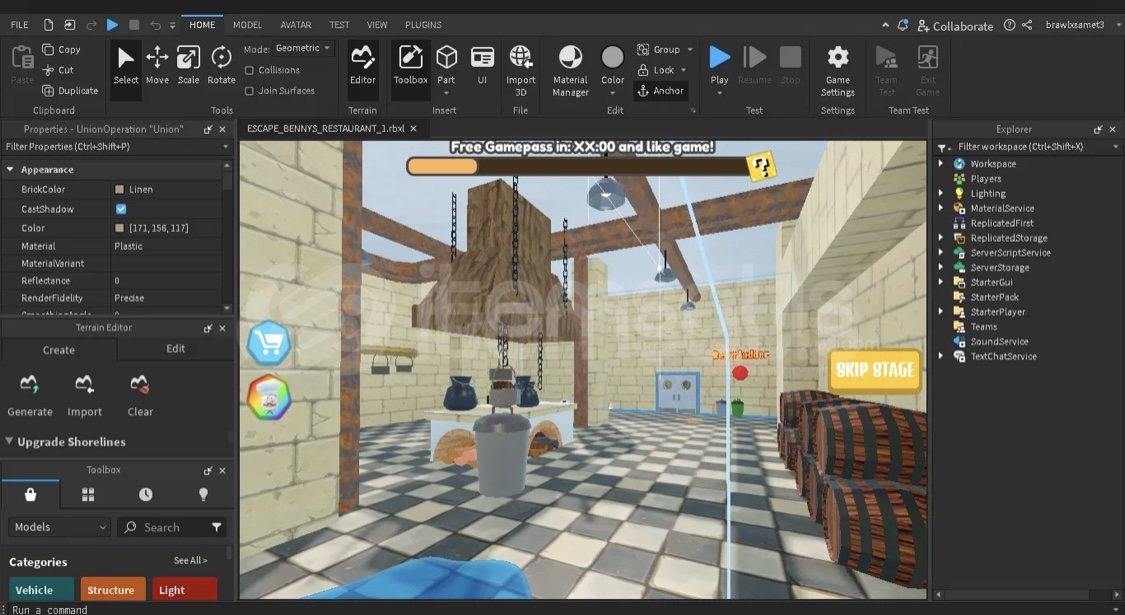This screenshot has height=615, width=1125.
Task: Click the Color property swatch
Action: (120, 228)
